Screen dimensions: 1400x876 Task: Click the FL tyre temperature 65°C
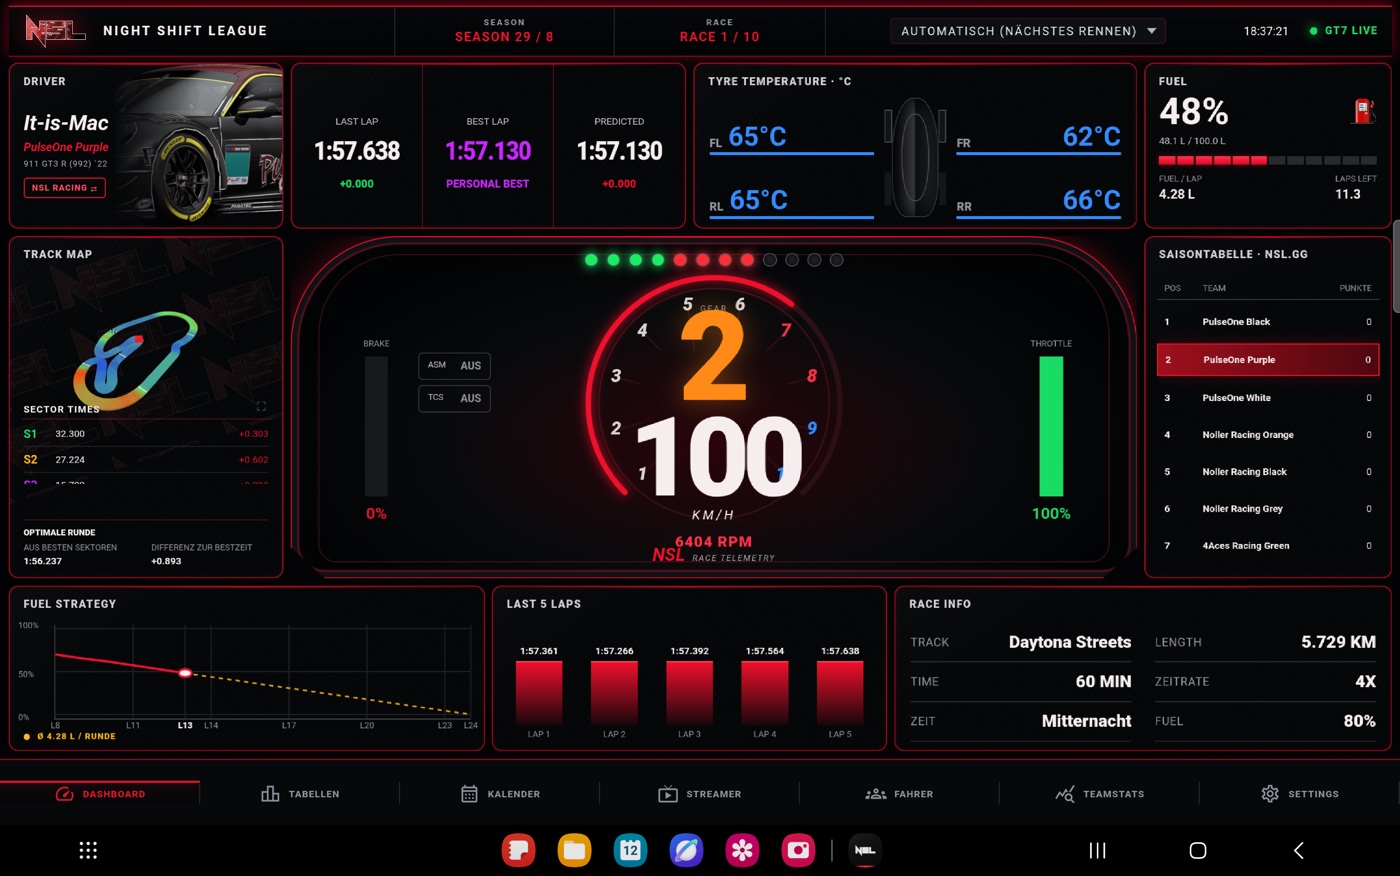click(757, 137)
